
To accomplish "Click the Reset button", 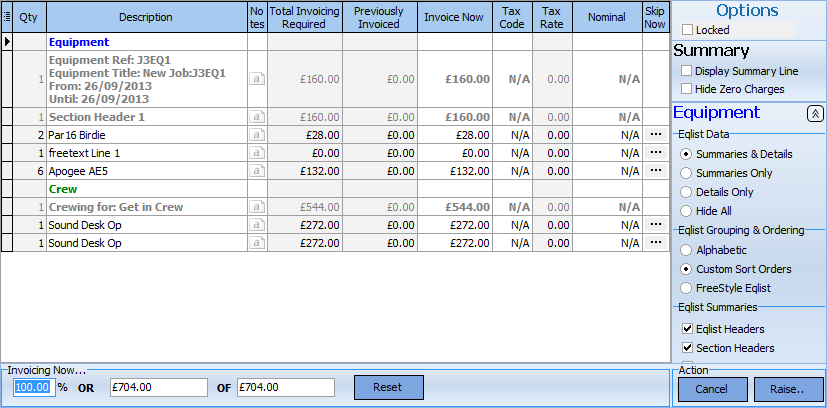I will pyautogui.click(x=388, y=387).
